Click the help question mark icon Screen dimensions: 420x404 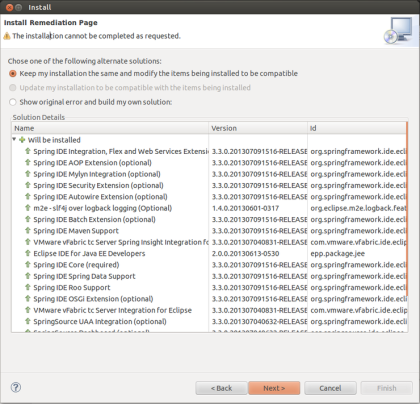pos(16,387)
